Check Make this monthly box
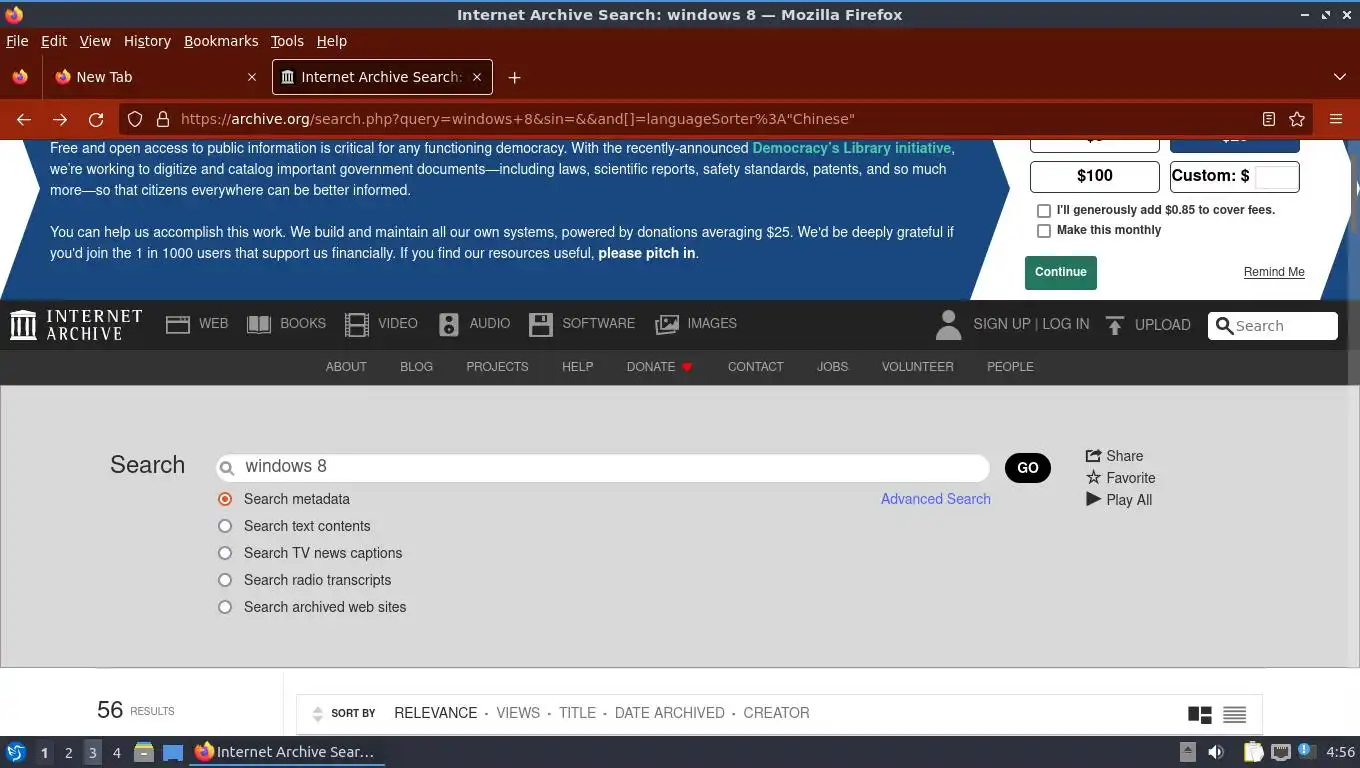This screenshot has width=1360, height=768. [1044, 231]
